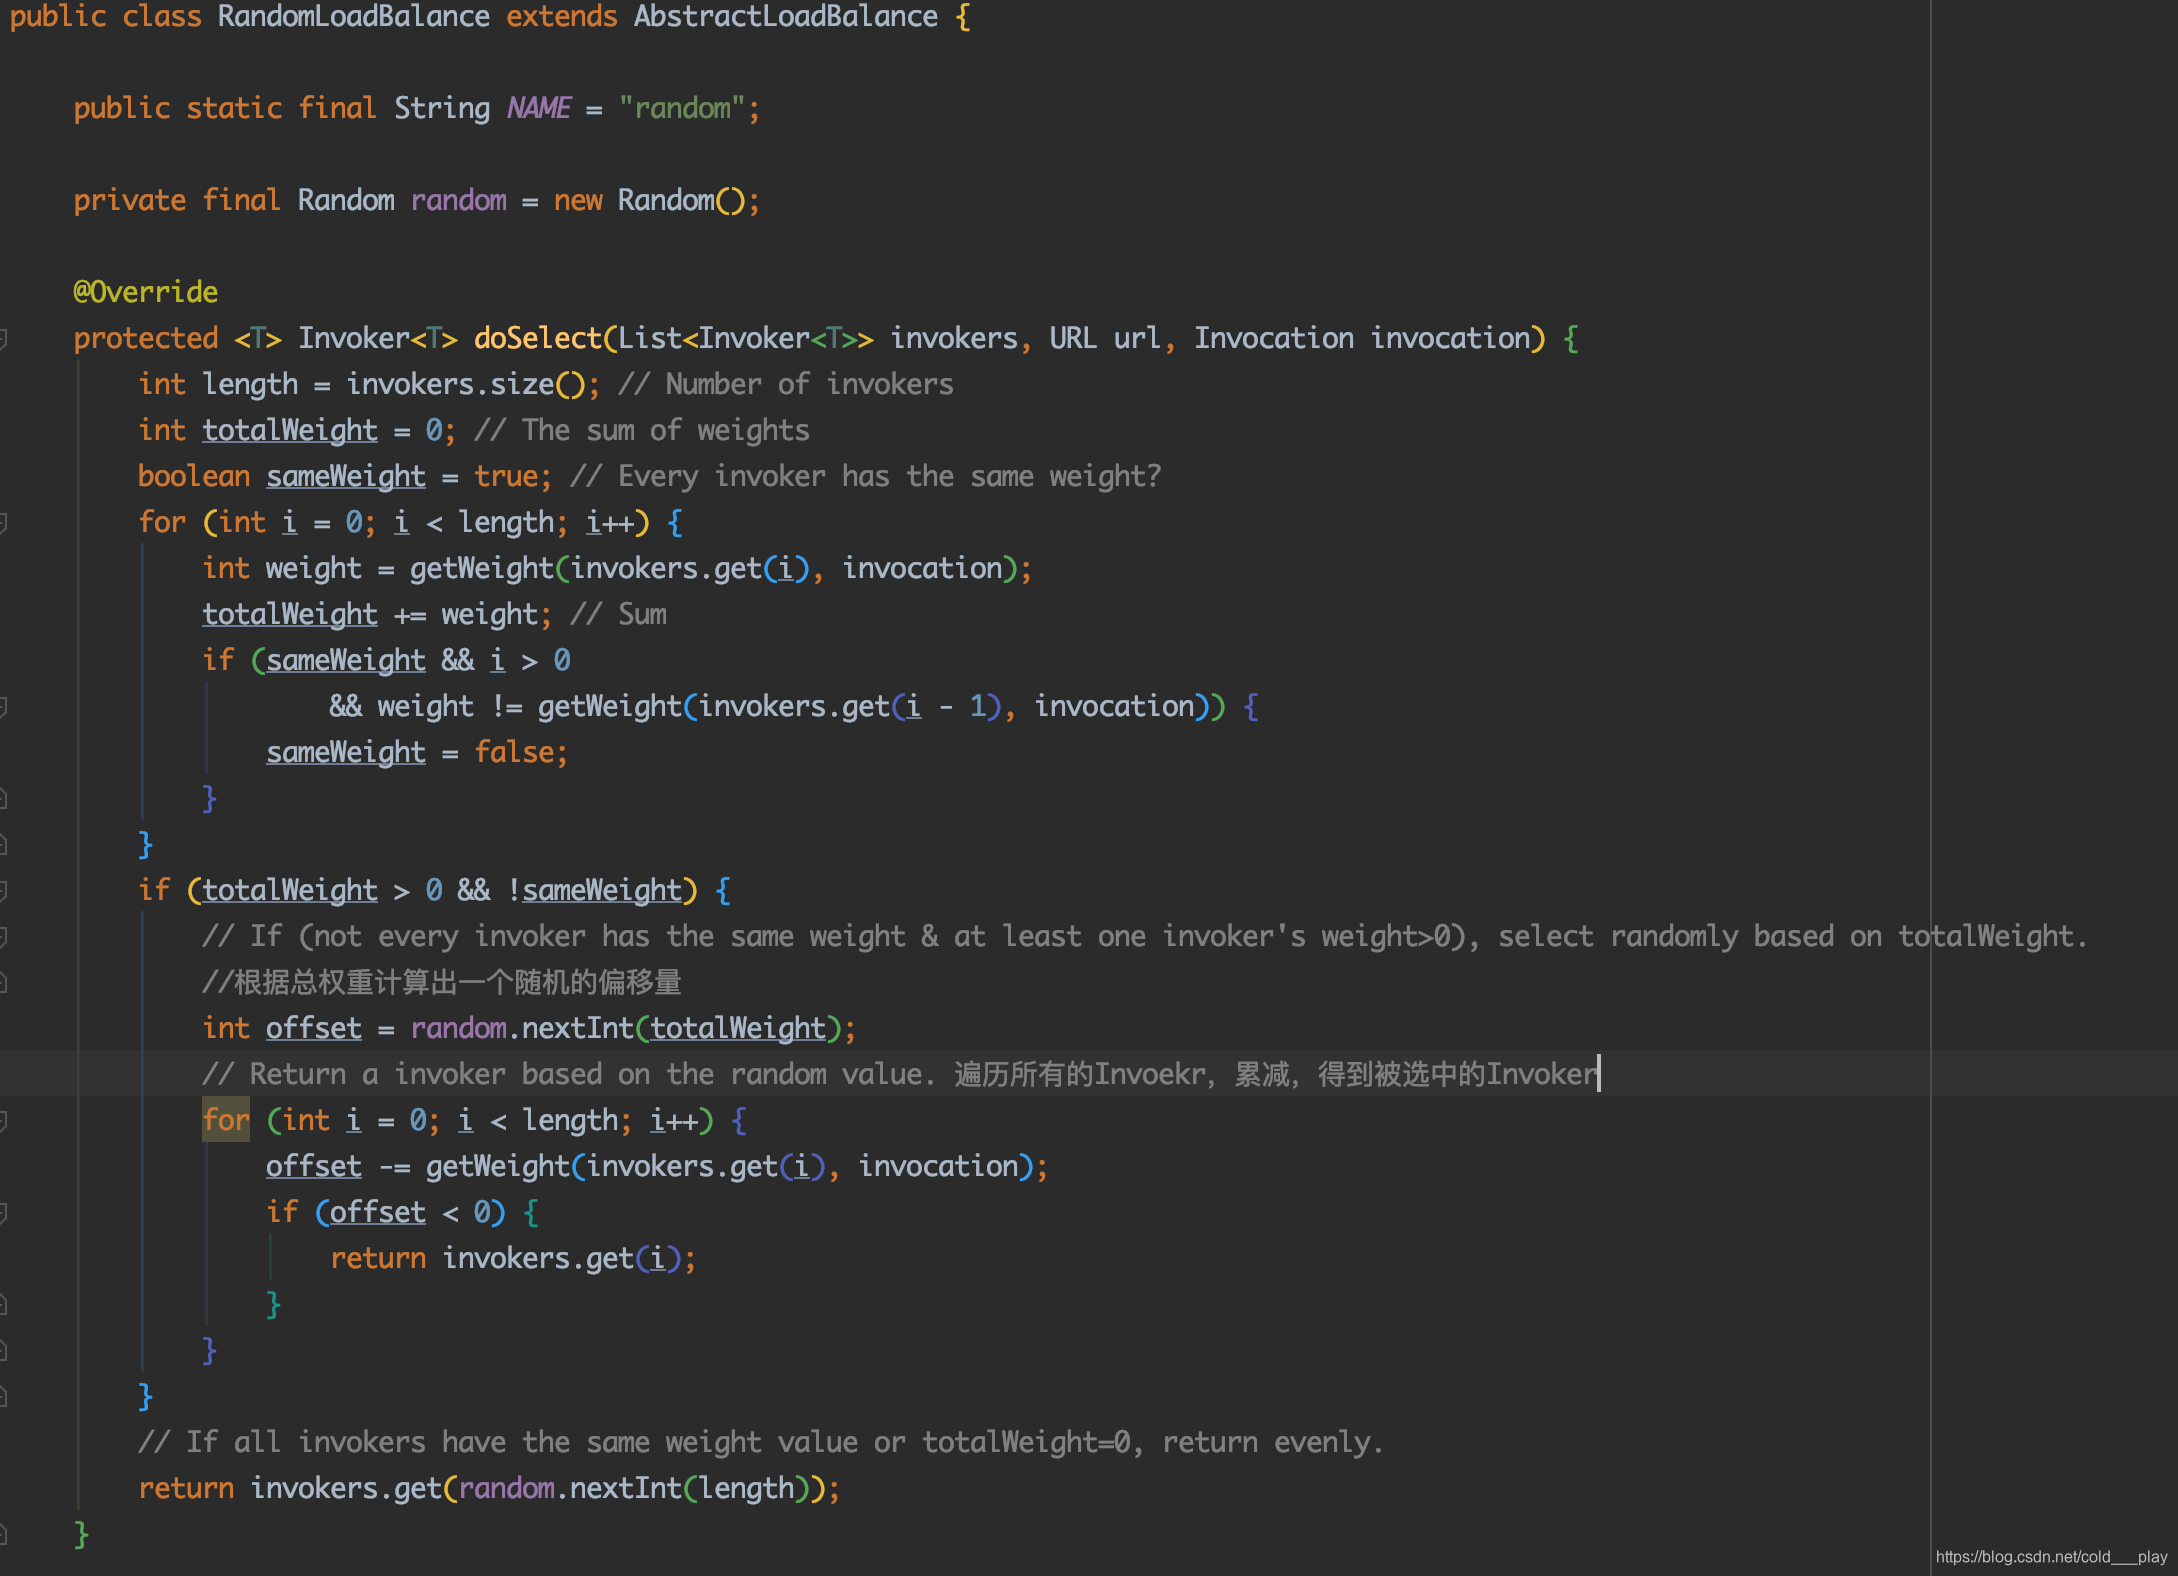Click the AbstractLoadBalance superclass name
Viewport: 2178px width, 1576px height.
785,17
